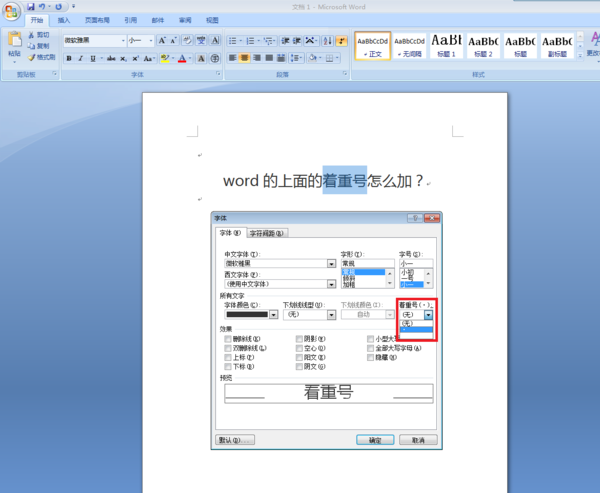
Task: Click the 取消 button in Font dialog
Action: (418, 439)
